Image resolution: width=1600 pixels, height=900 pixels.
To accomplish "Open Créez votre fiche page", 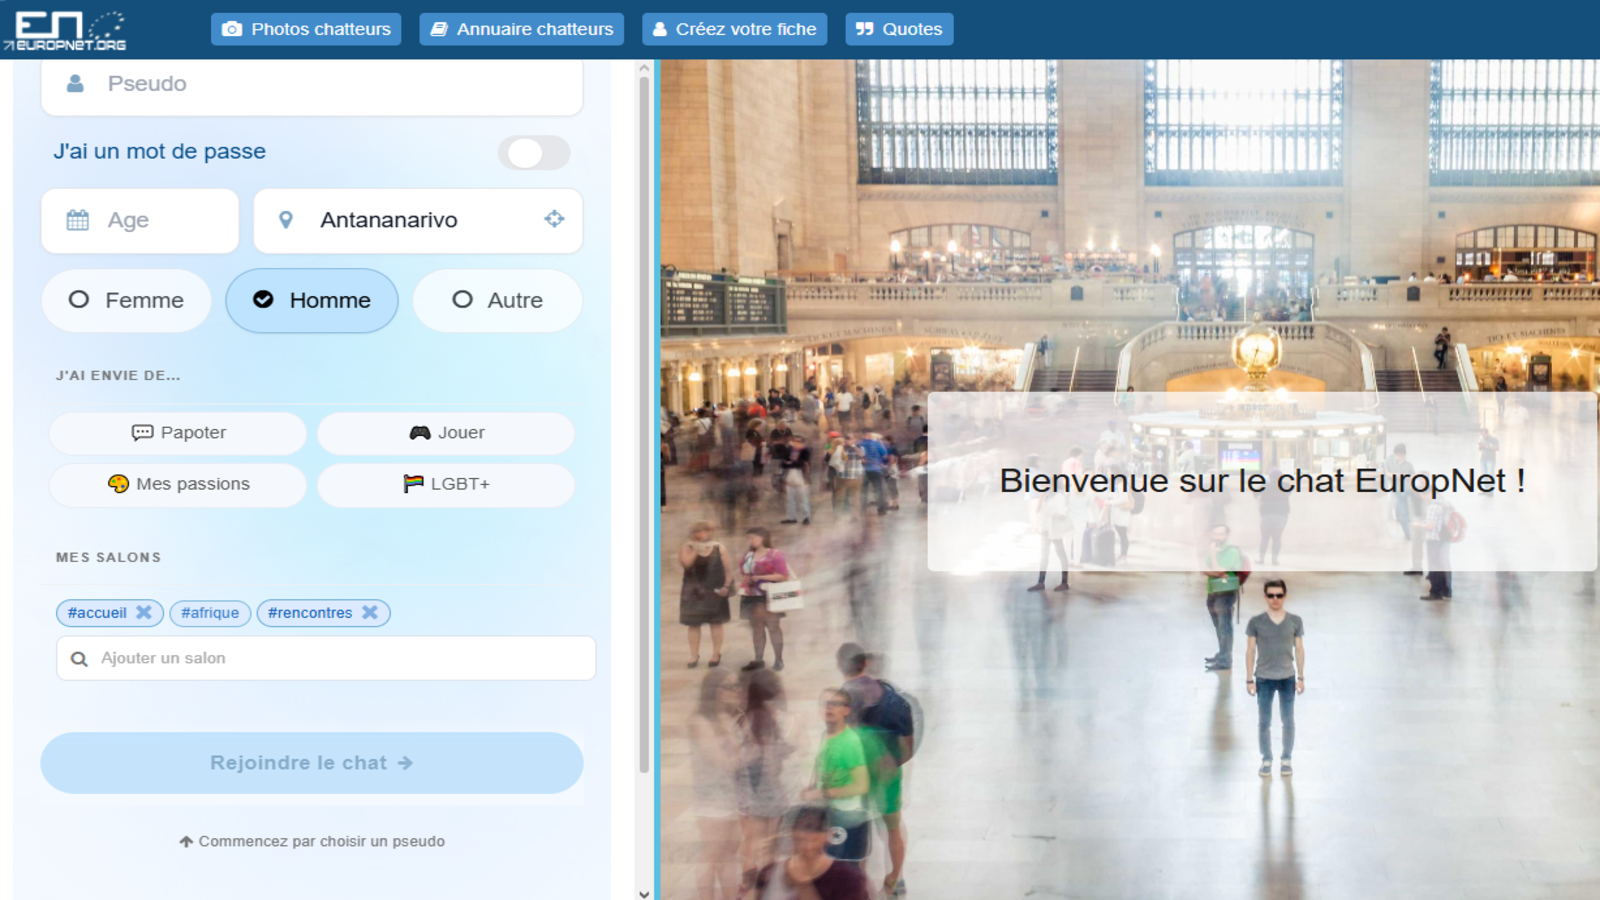I will [x=734, y=29].
